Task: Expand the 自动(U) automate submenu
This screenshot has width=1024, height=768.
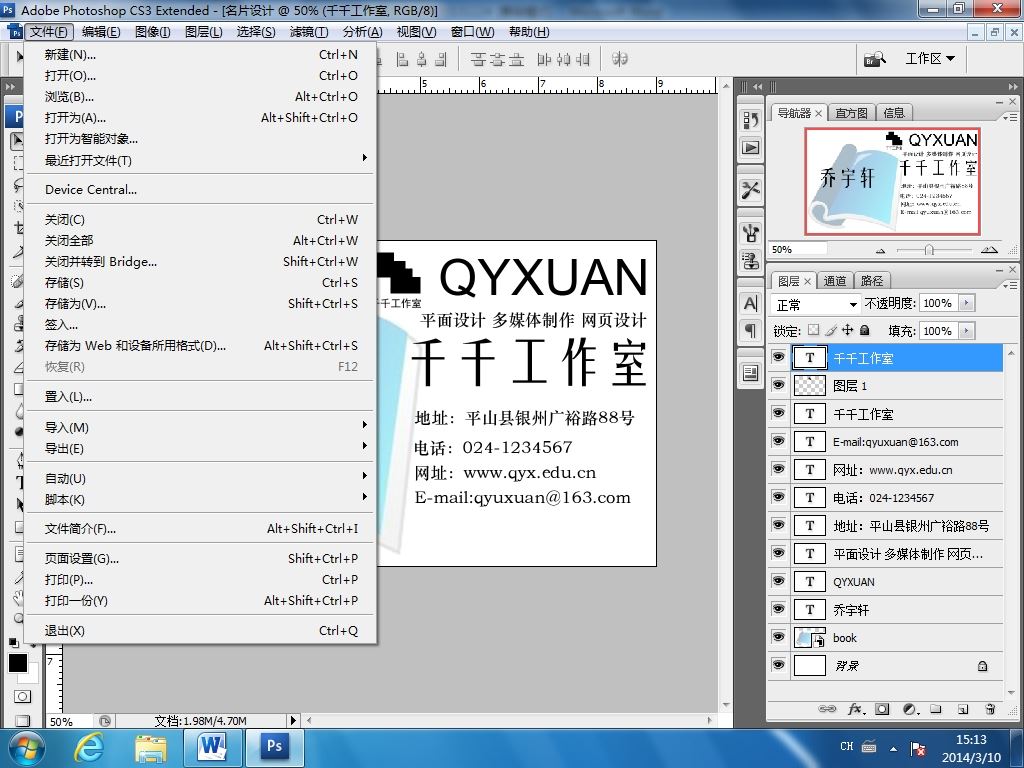Action: click(200, 478)
